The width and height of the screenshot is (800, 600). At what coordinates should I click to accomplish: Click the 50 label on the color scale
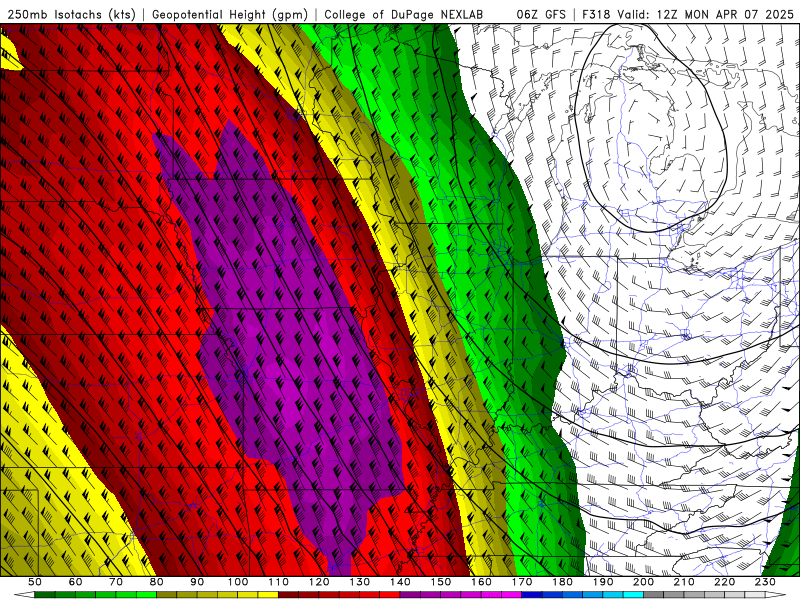coord(35,582)
